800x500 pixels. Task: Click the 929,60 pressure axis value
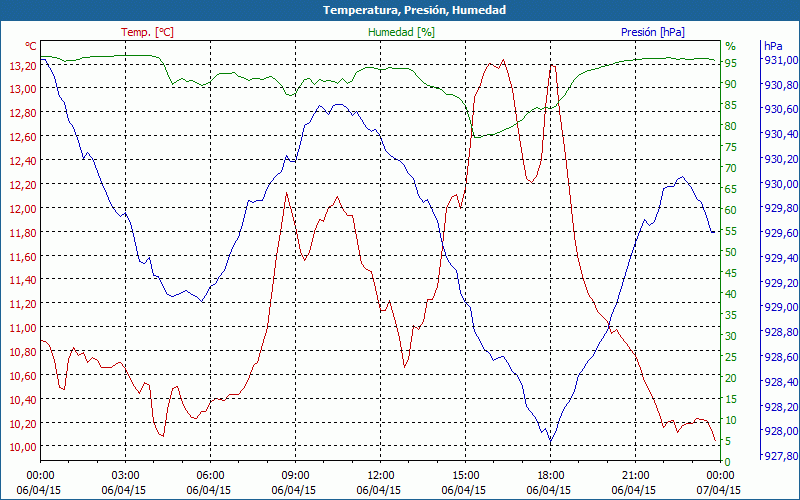pos(780,233)
